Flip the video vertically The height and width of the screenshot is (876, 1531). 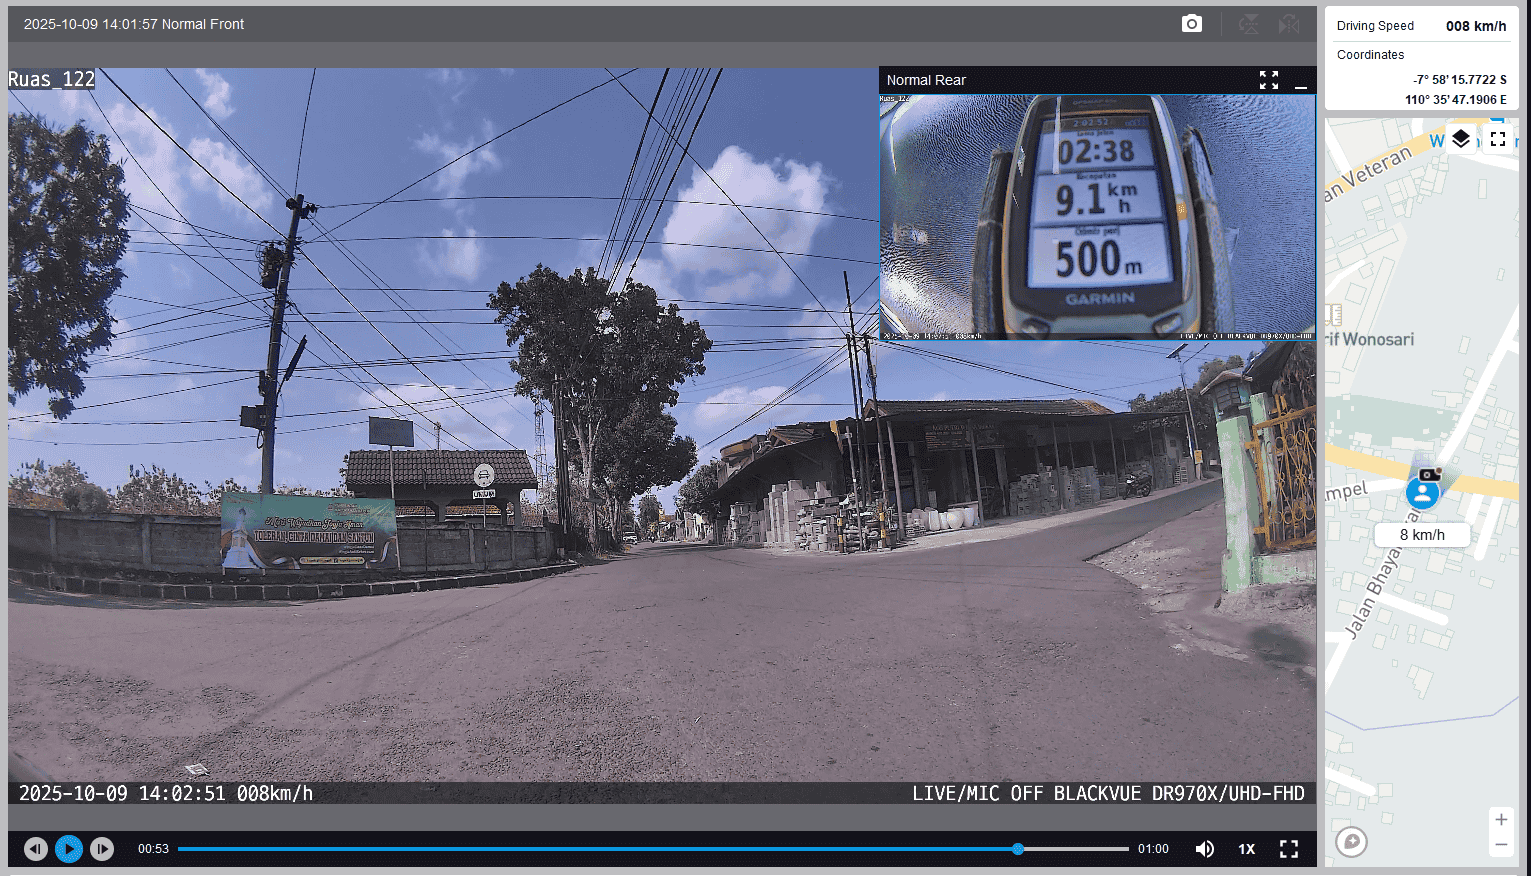tap(1249, 24)
